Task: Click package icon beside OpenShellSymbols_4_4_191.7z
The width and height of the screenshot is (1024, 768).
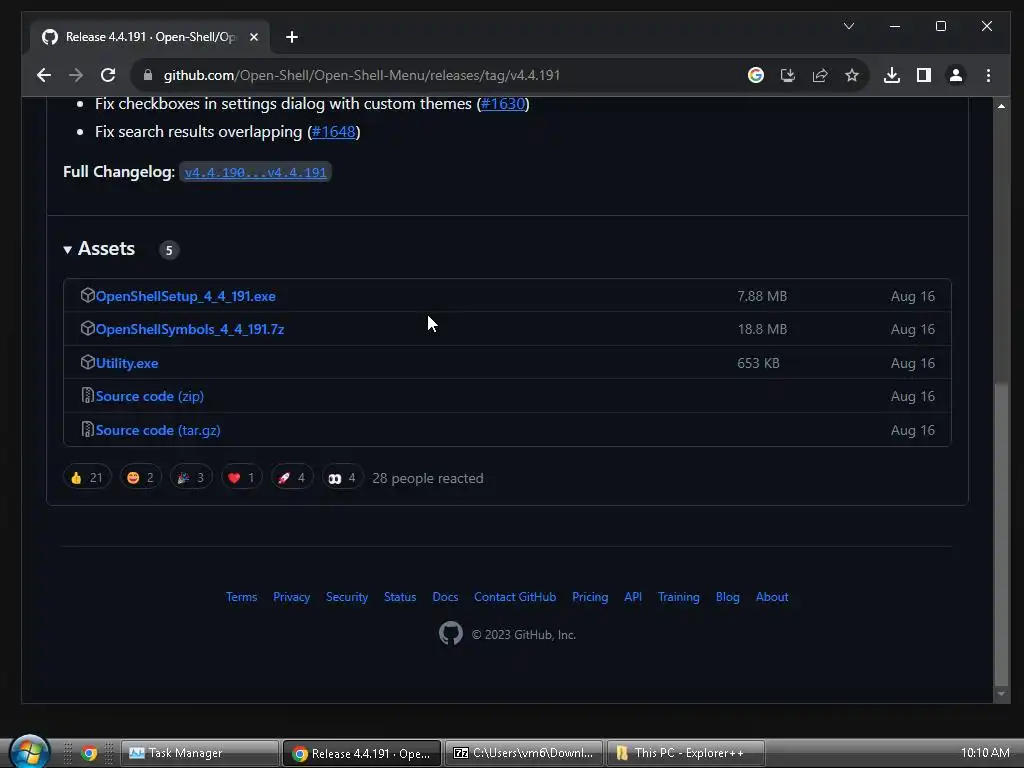Action: click(x=88, y=328)
